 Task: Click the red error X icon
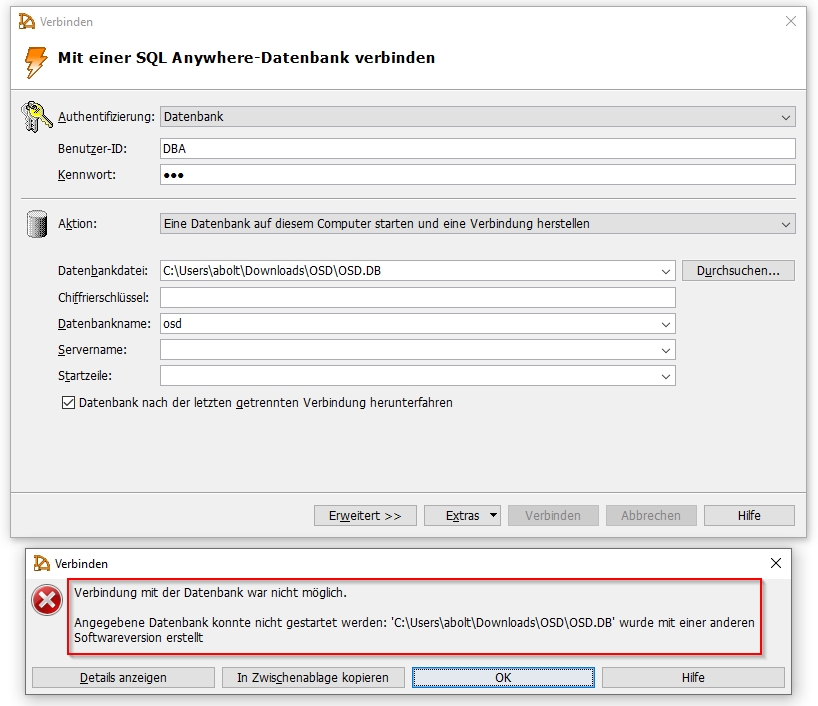pos(47,600)
